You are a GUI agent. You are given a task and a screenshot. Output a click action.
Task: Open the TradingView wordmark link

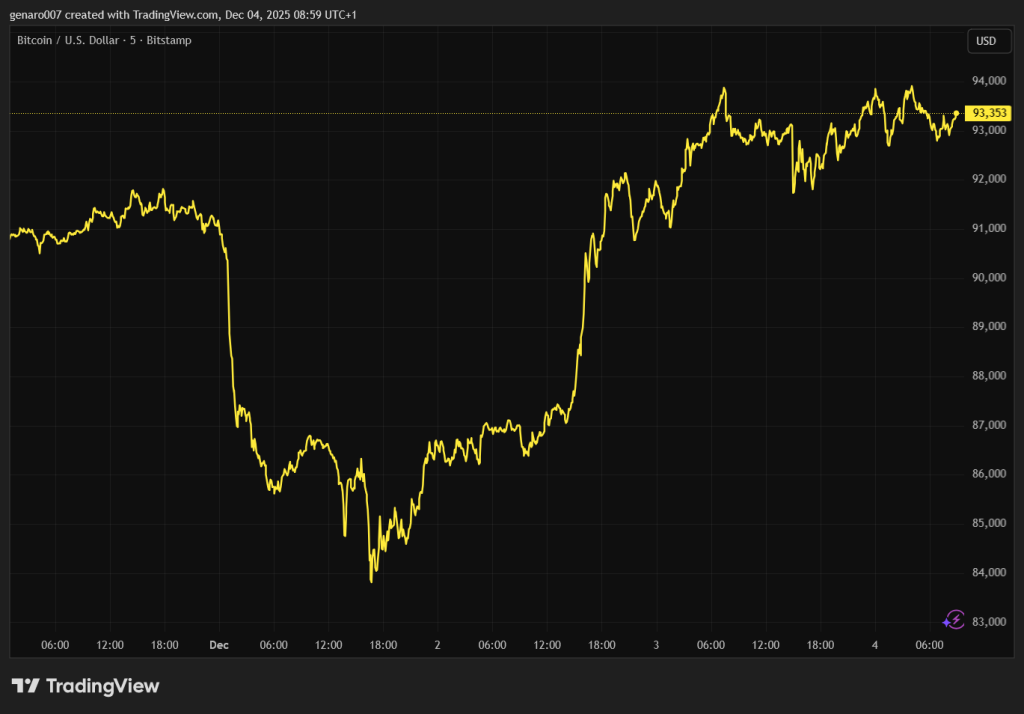(103, 686)
